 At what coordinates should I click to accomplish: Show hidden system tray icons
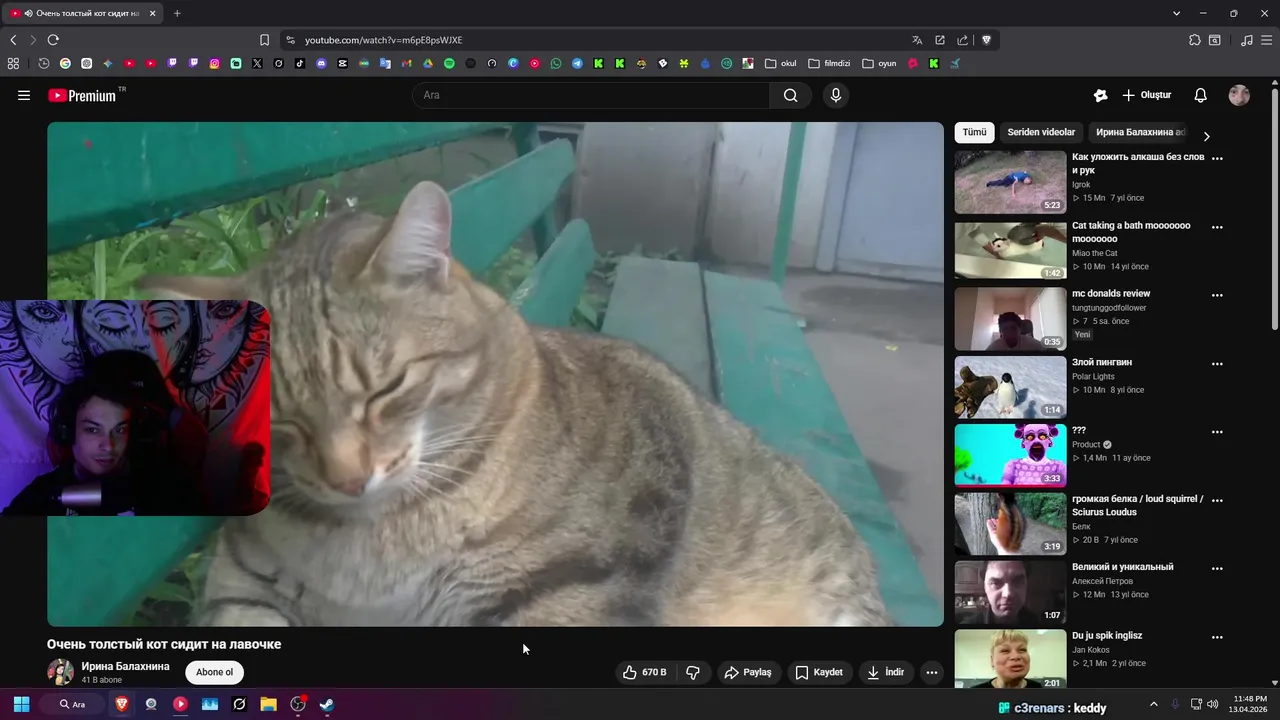pyautogui.click(x=1153, y=704)
